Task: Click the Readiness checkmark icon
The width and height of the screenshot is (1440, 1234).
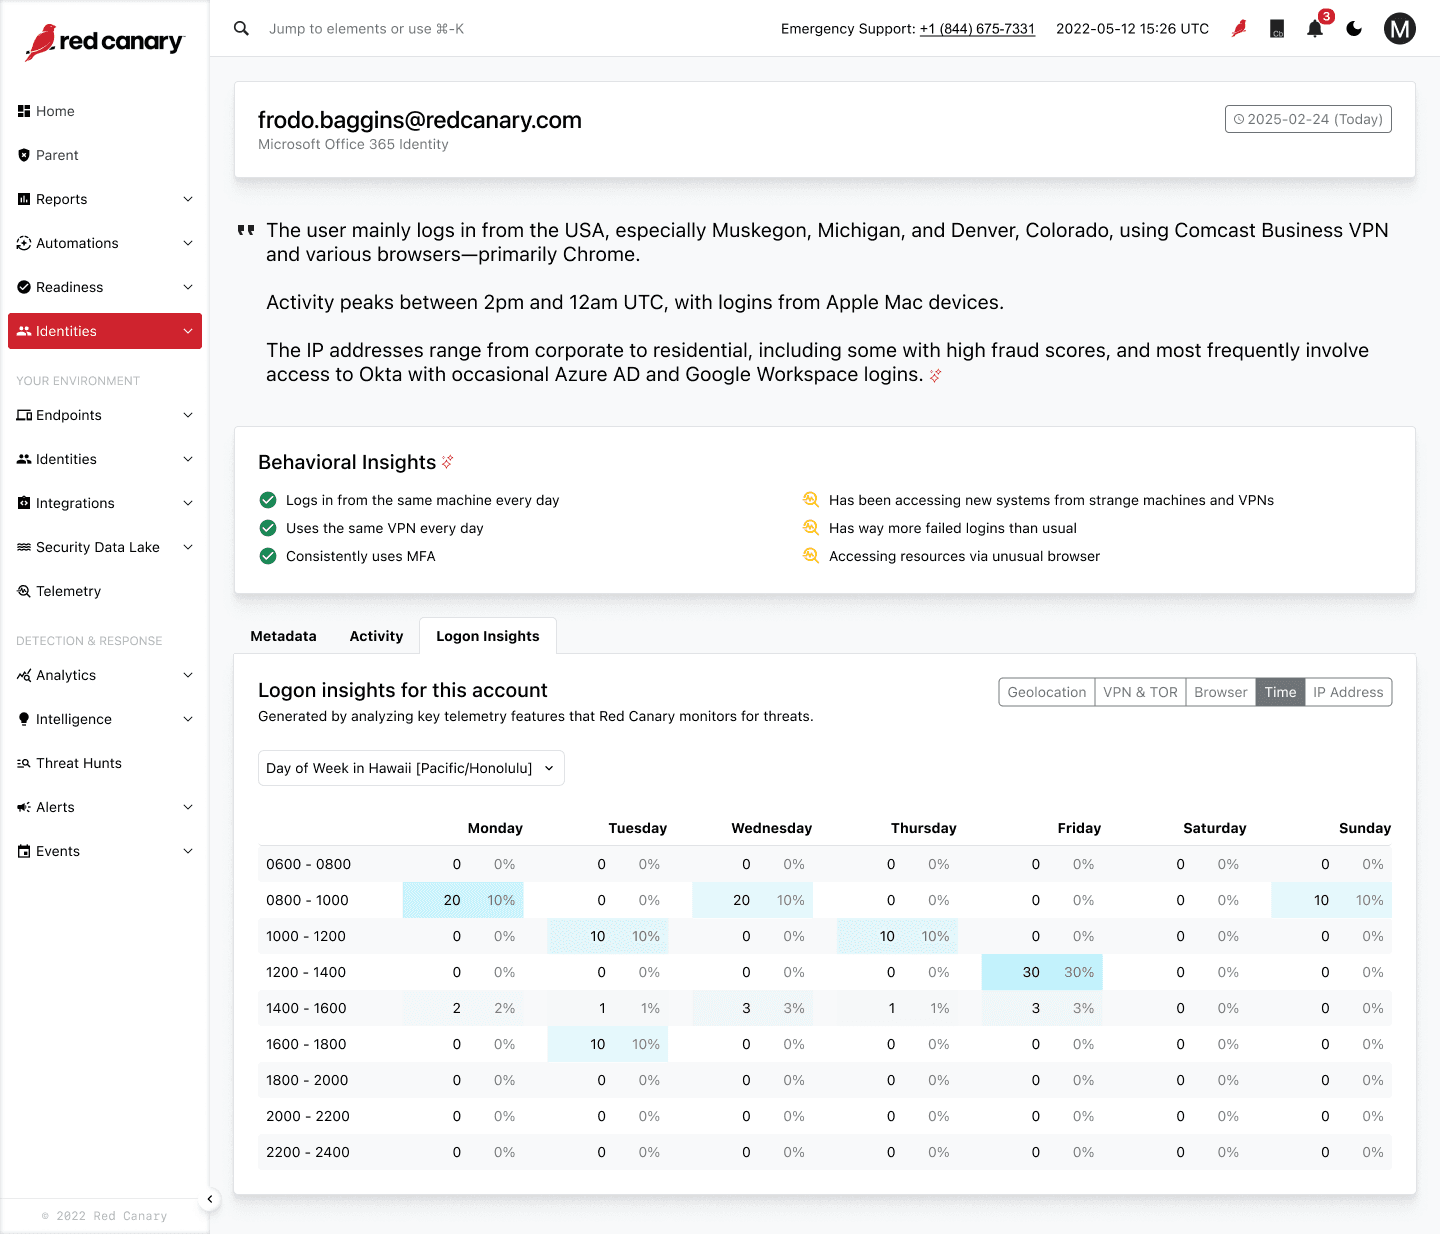Action: point(24,287)
